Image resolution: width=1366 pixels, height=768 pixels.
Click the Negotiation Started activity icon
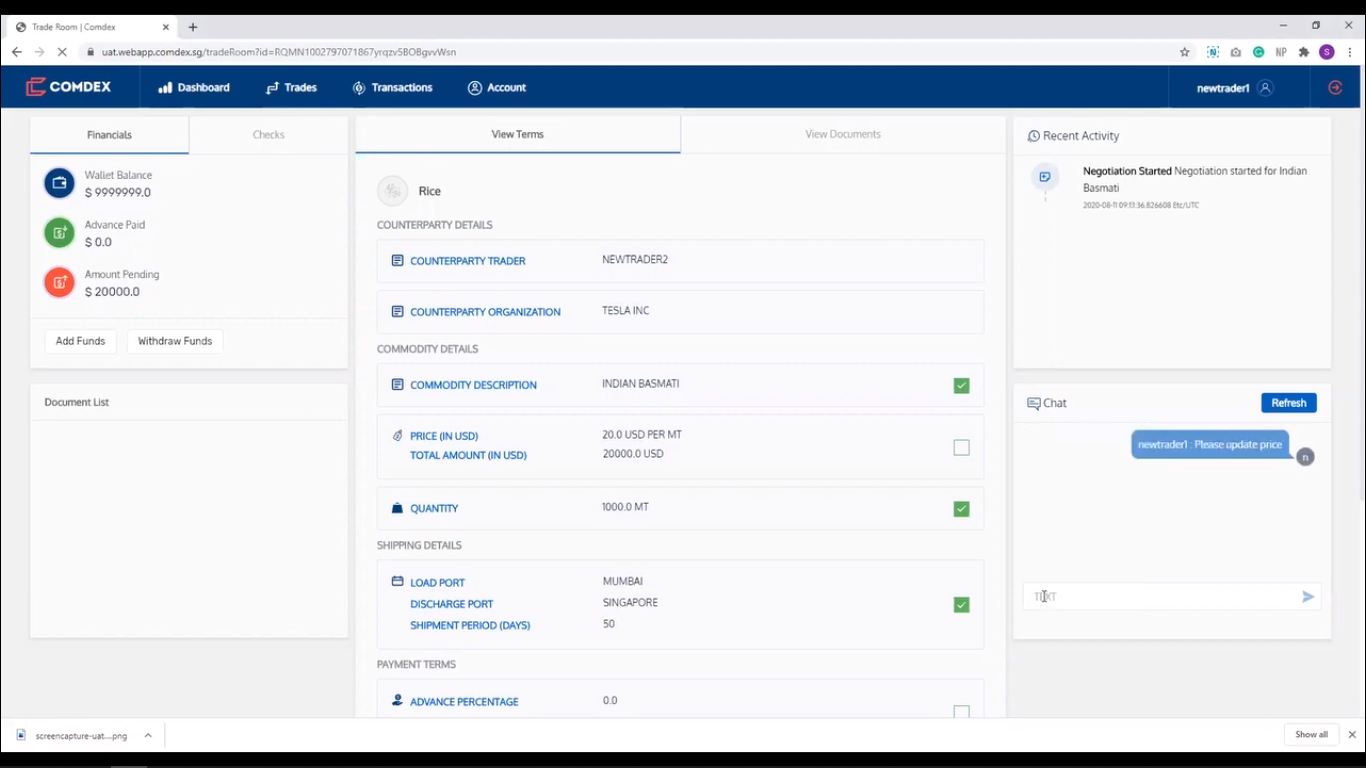[1045, 177]
